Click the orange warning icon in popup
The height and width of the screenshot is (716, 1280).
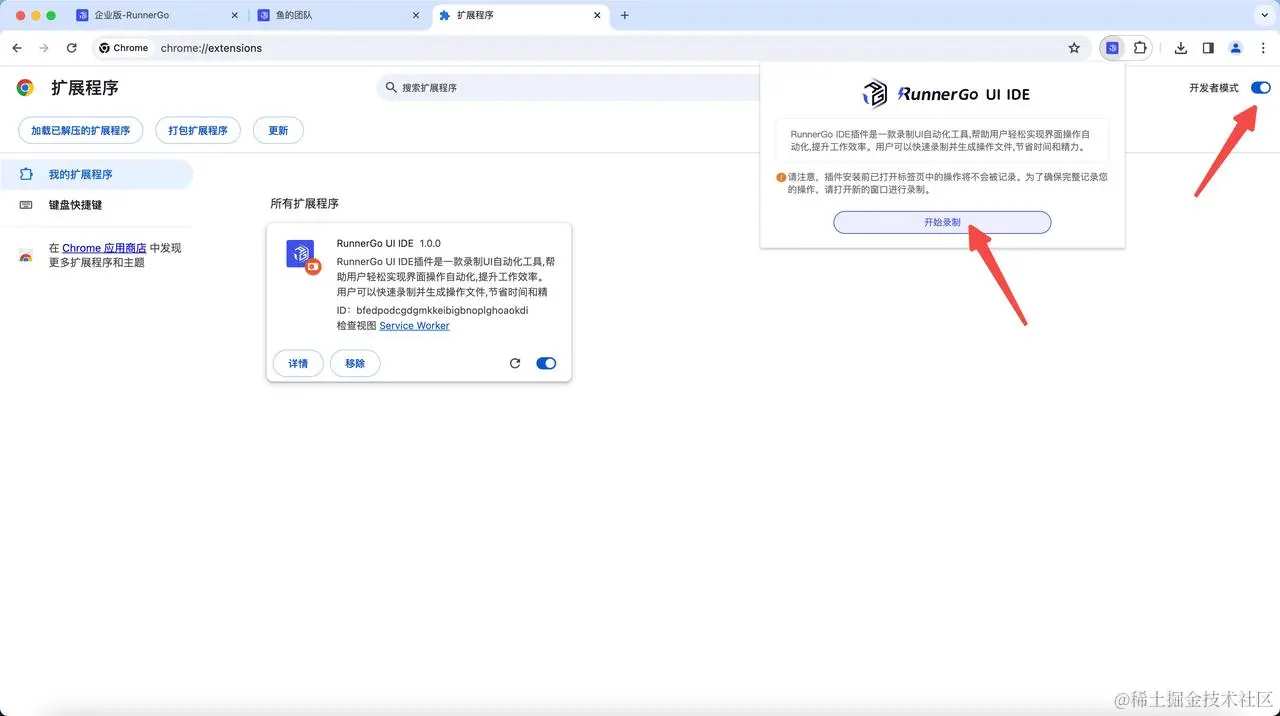pyautogui.click(x=781, y=177)
